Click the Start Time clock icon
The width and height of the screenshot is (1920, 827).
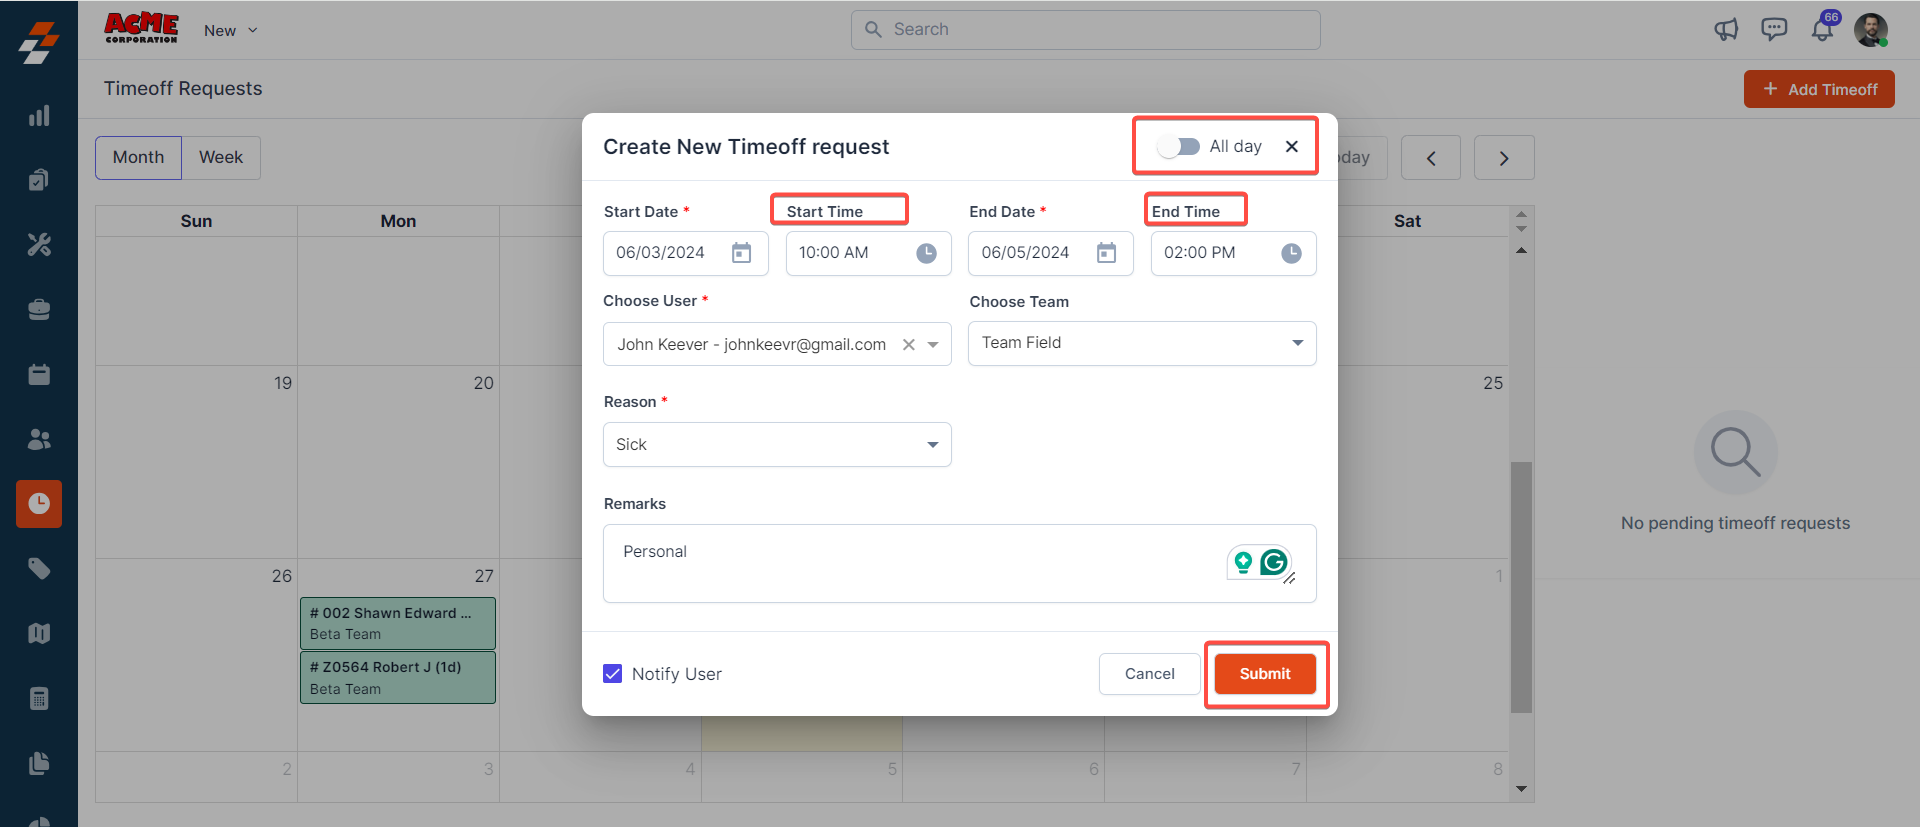coord(926,253)
